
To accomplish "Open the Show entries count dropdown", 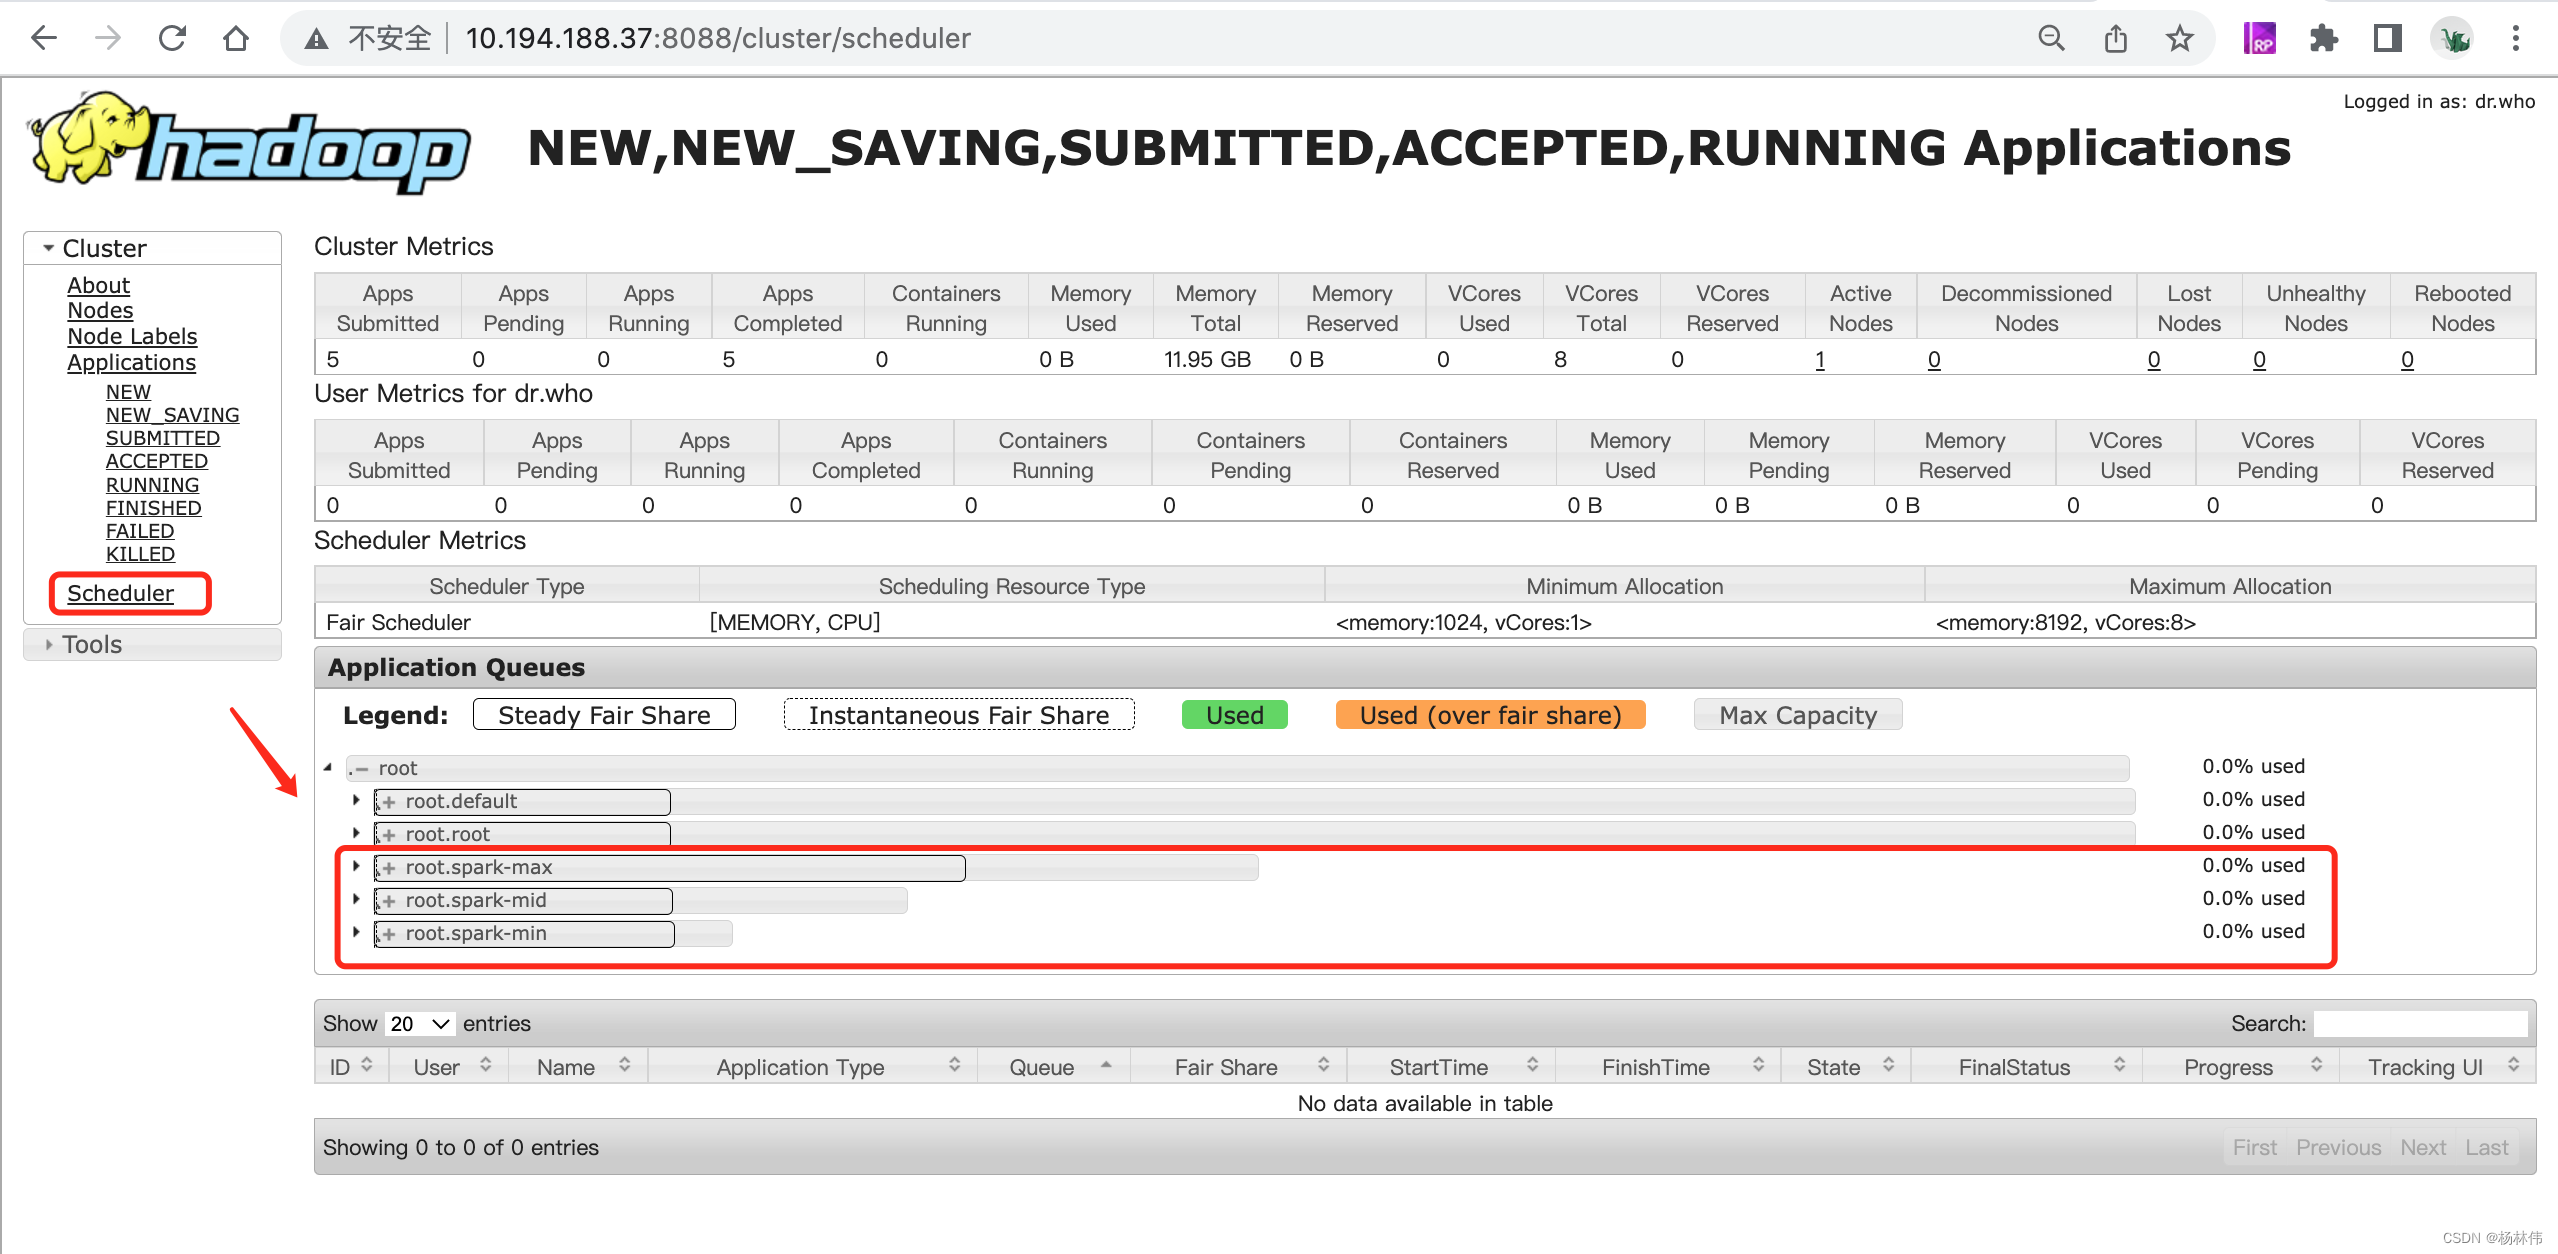I will [418, 1023].
